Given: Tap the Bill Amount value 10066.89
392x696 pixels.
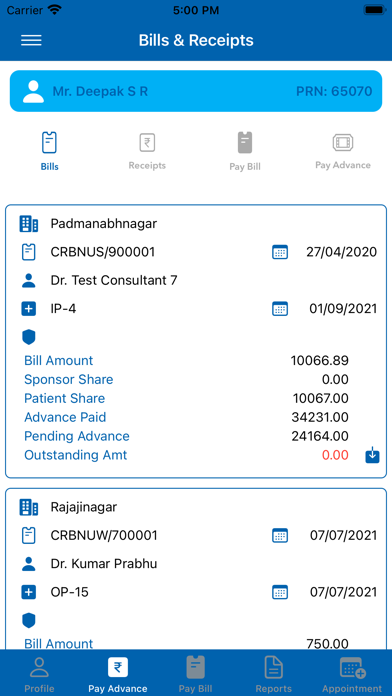Looking at the screenshot, I should pos(320,361).
